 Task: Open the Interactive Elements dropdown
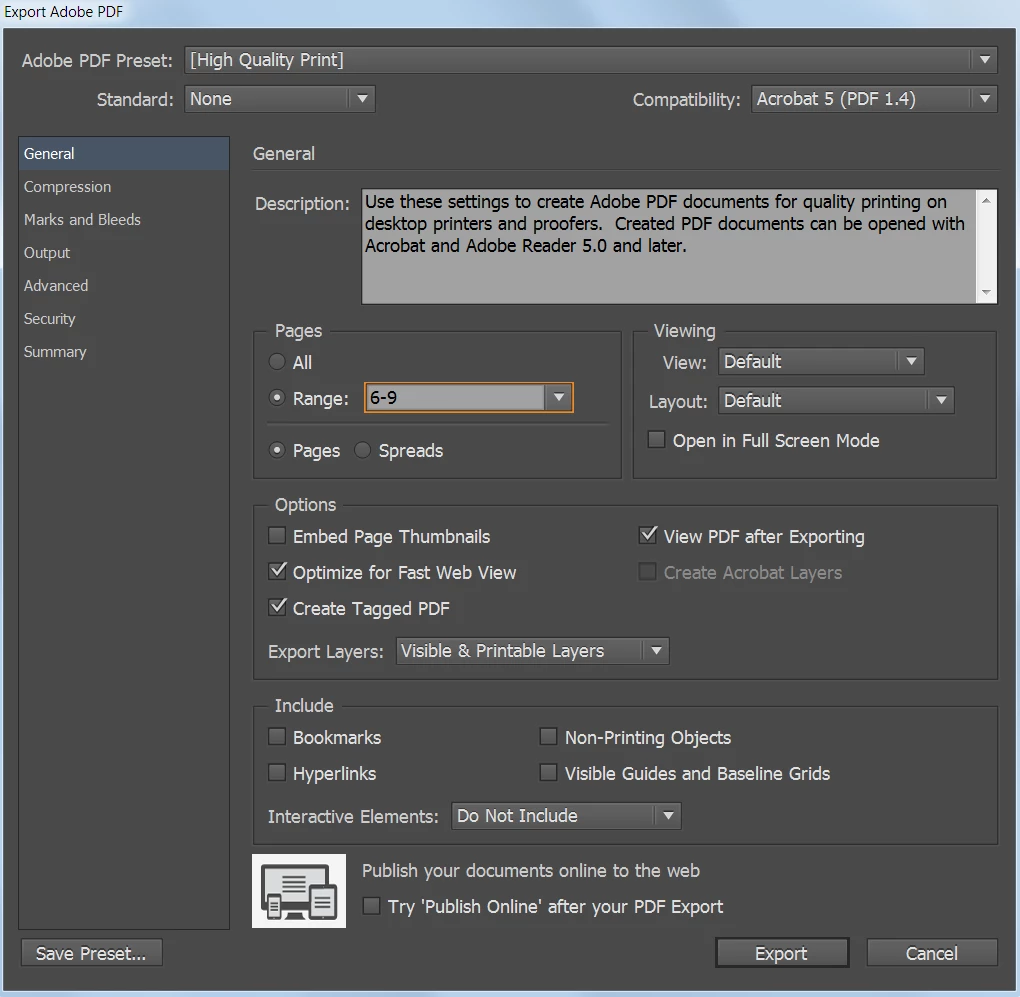click(566, 816)
